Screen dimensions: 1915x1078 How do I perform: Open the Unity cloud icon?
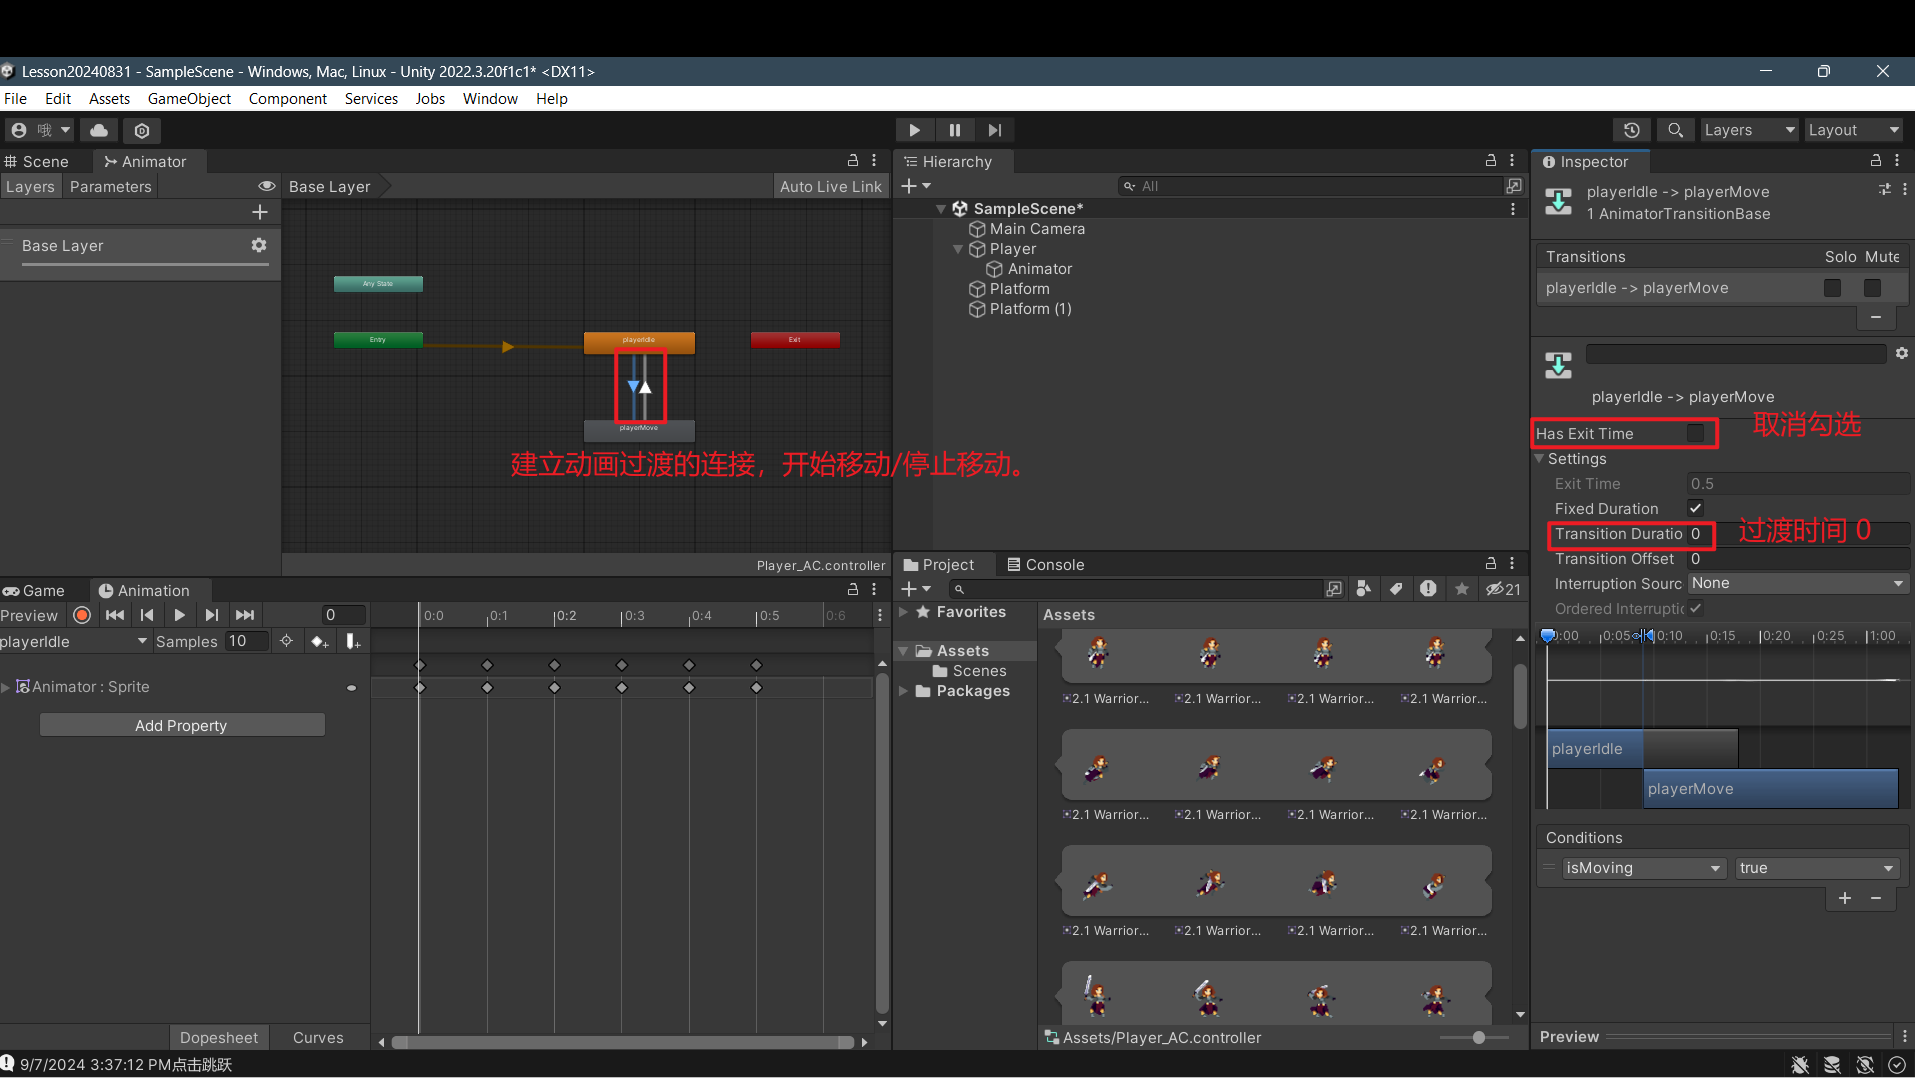click(99, 130)
